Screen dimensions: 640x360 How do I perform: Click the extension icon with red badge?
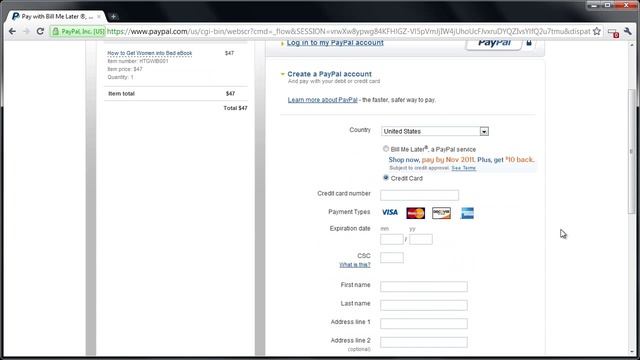coord(613,33)
